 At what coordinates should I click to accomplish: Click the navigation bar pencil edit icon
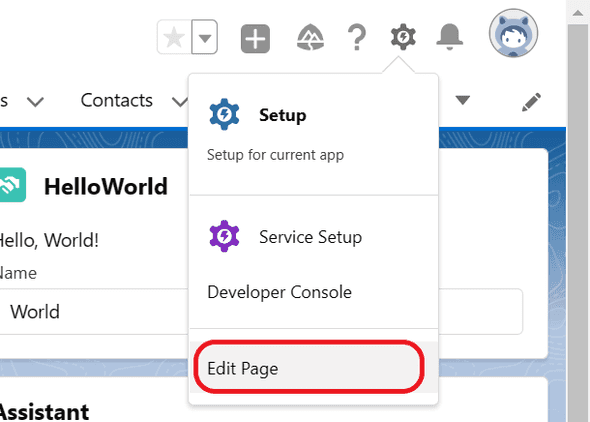[531, 102]
